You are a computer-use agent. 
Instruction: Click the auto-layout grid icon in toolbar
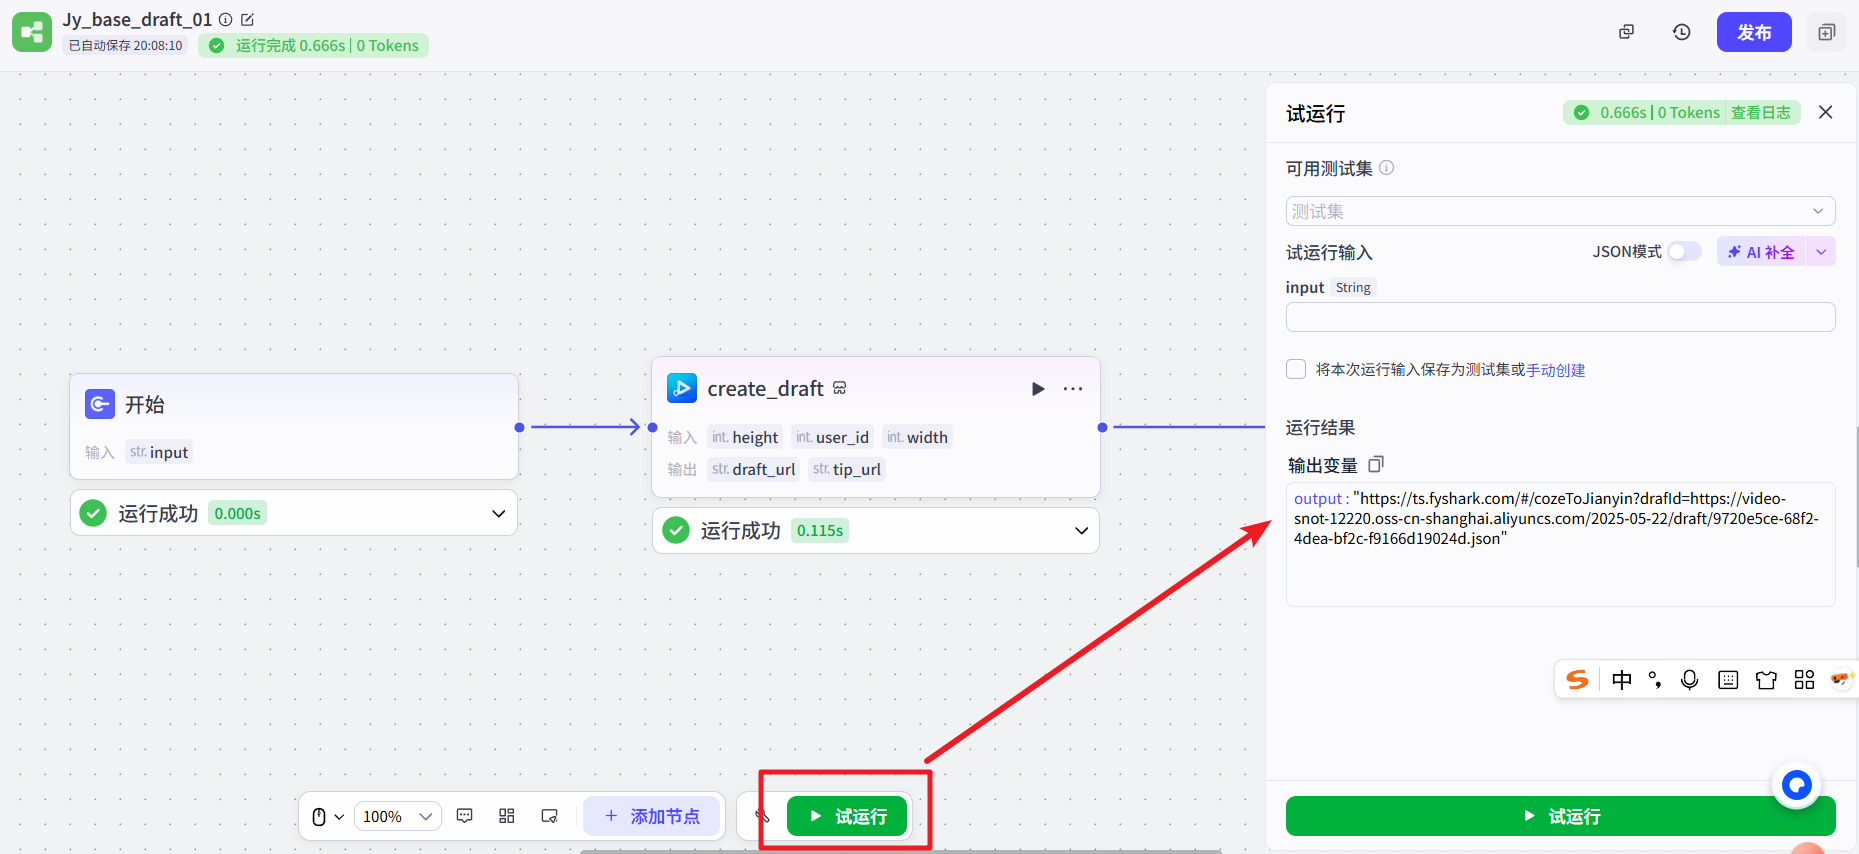(507, 816)
